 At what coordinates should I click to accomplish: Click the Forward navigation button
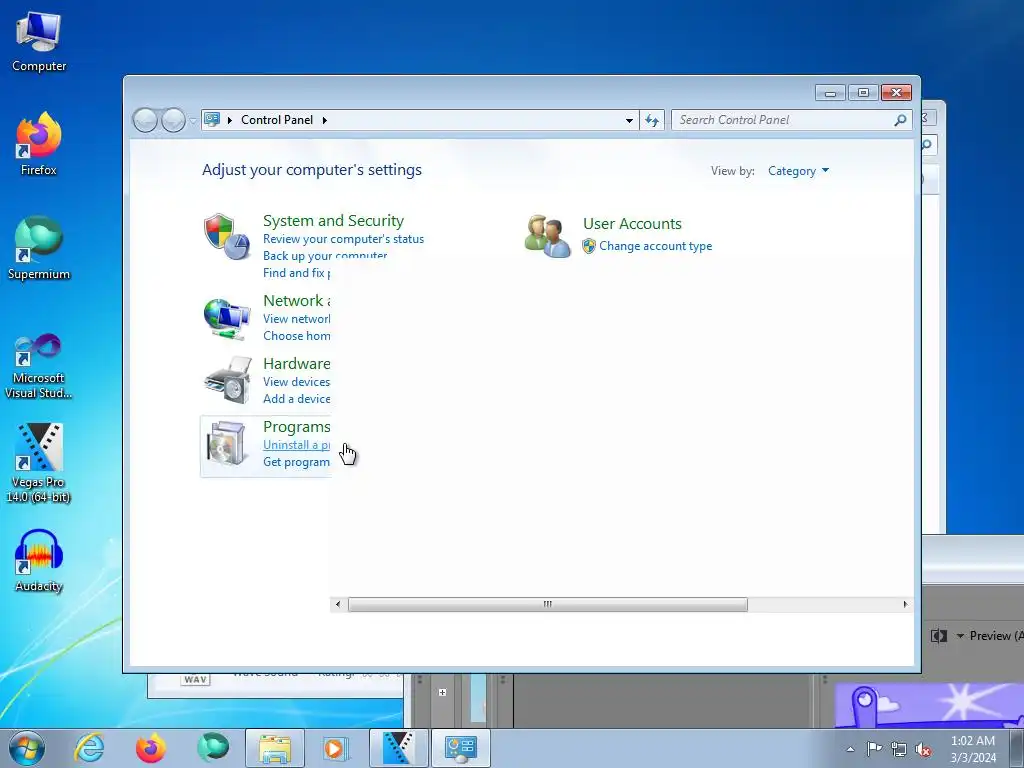click(x=173, y=120)
